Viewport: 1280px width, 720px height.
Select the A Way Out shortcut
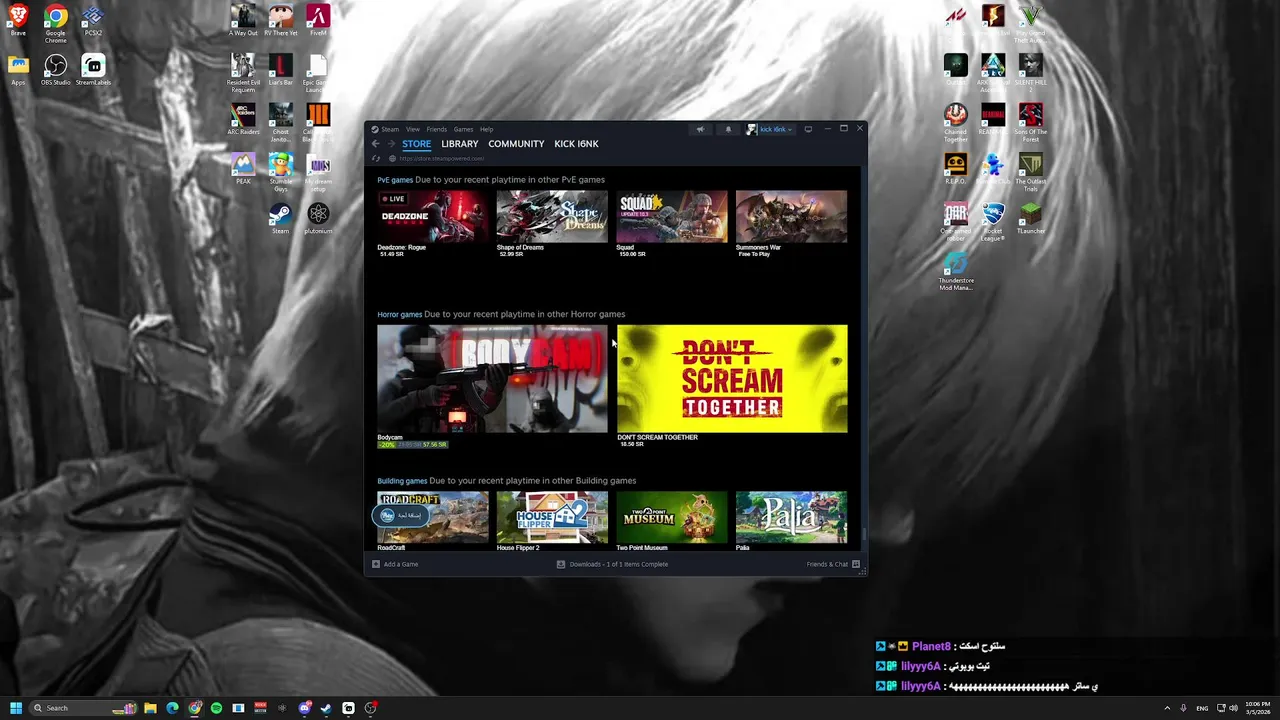[x=243, y=21]
